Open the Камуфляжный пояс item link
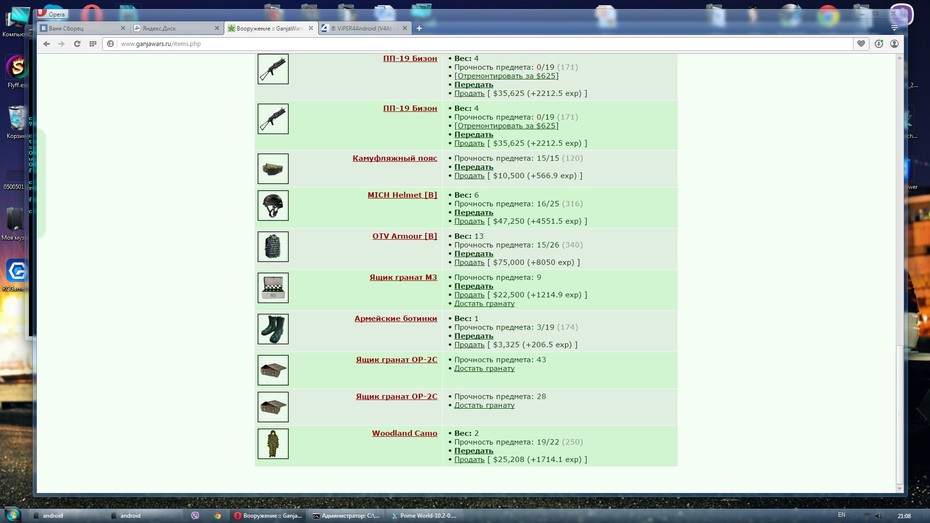This screenshot has height=523, width=930. 394,158
